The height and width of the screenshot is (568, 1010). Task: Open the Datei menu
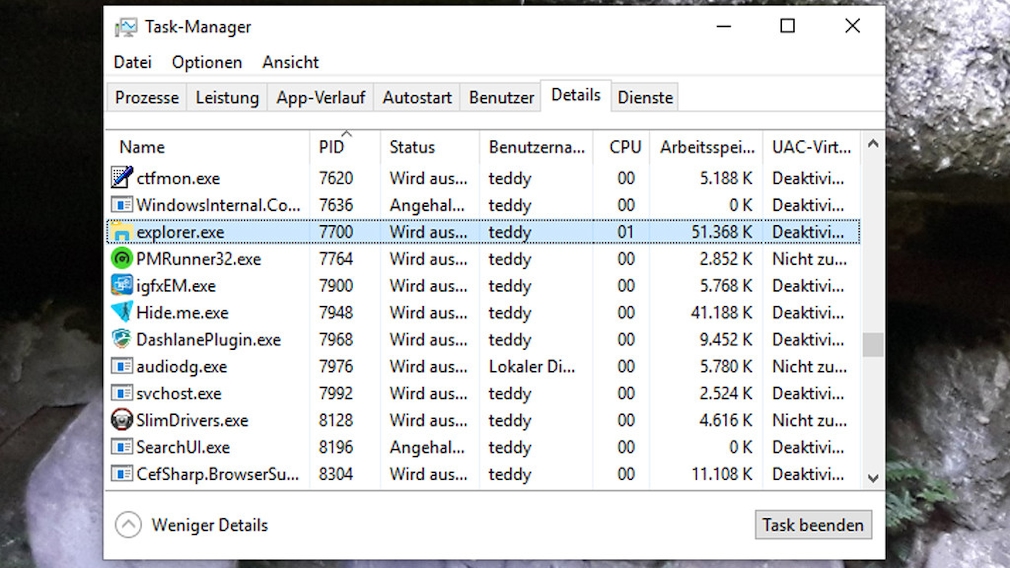tap(133, 62)
